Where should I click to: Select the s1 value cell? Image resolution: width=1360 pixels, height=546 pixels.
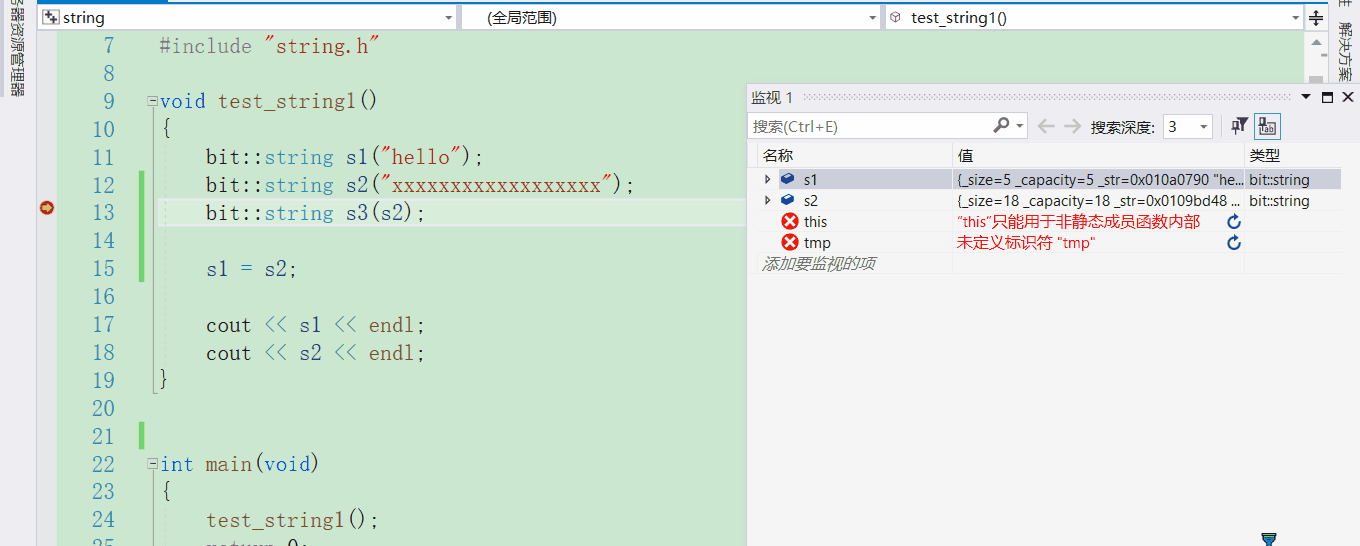point(1098,180)
